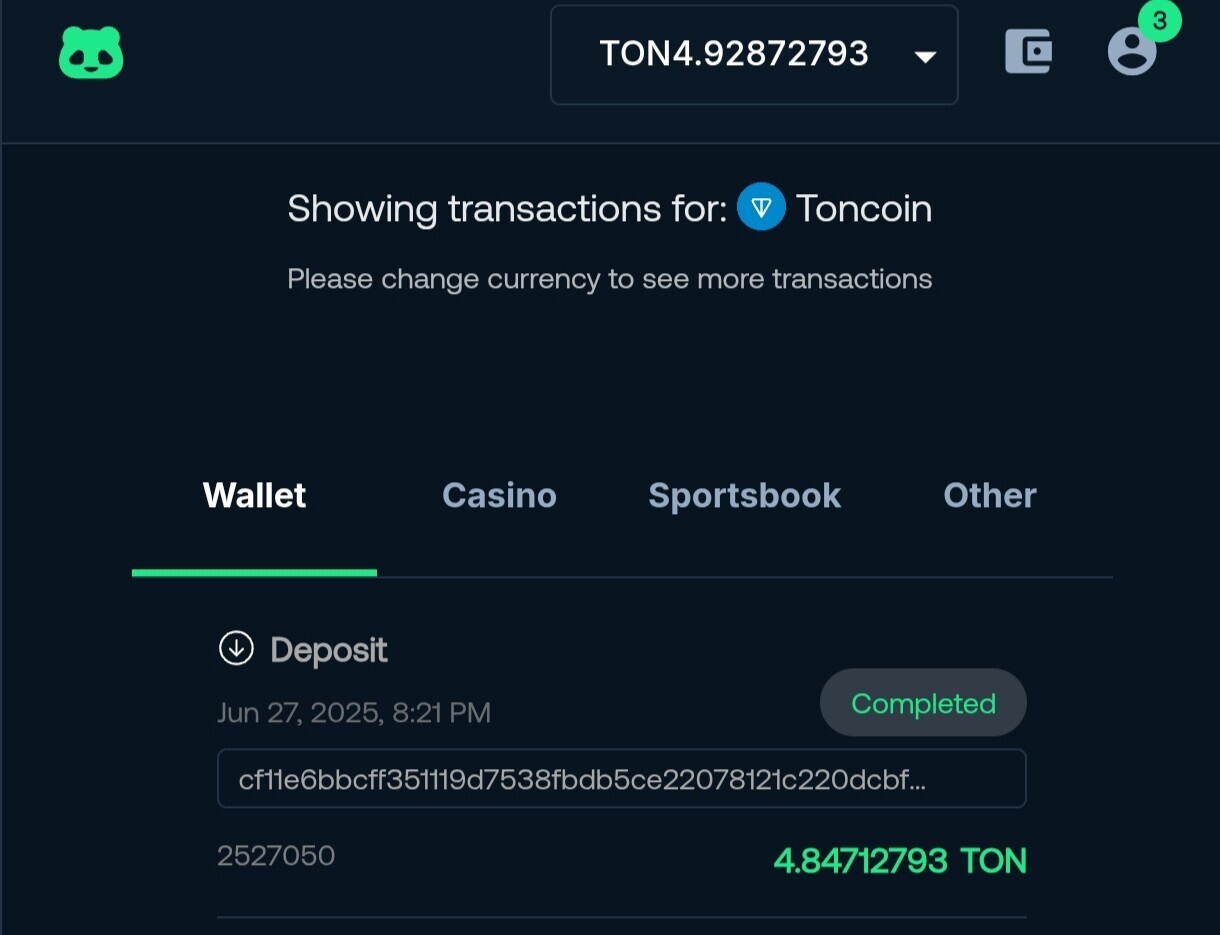Viewport: 1220px width, 935px height.
Task: Click the Toncoin currency label
Action: (864, 208)
